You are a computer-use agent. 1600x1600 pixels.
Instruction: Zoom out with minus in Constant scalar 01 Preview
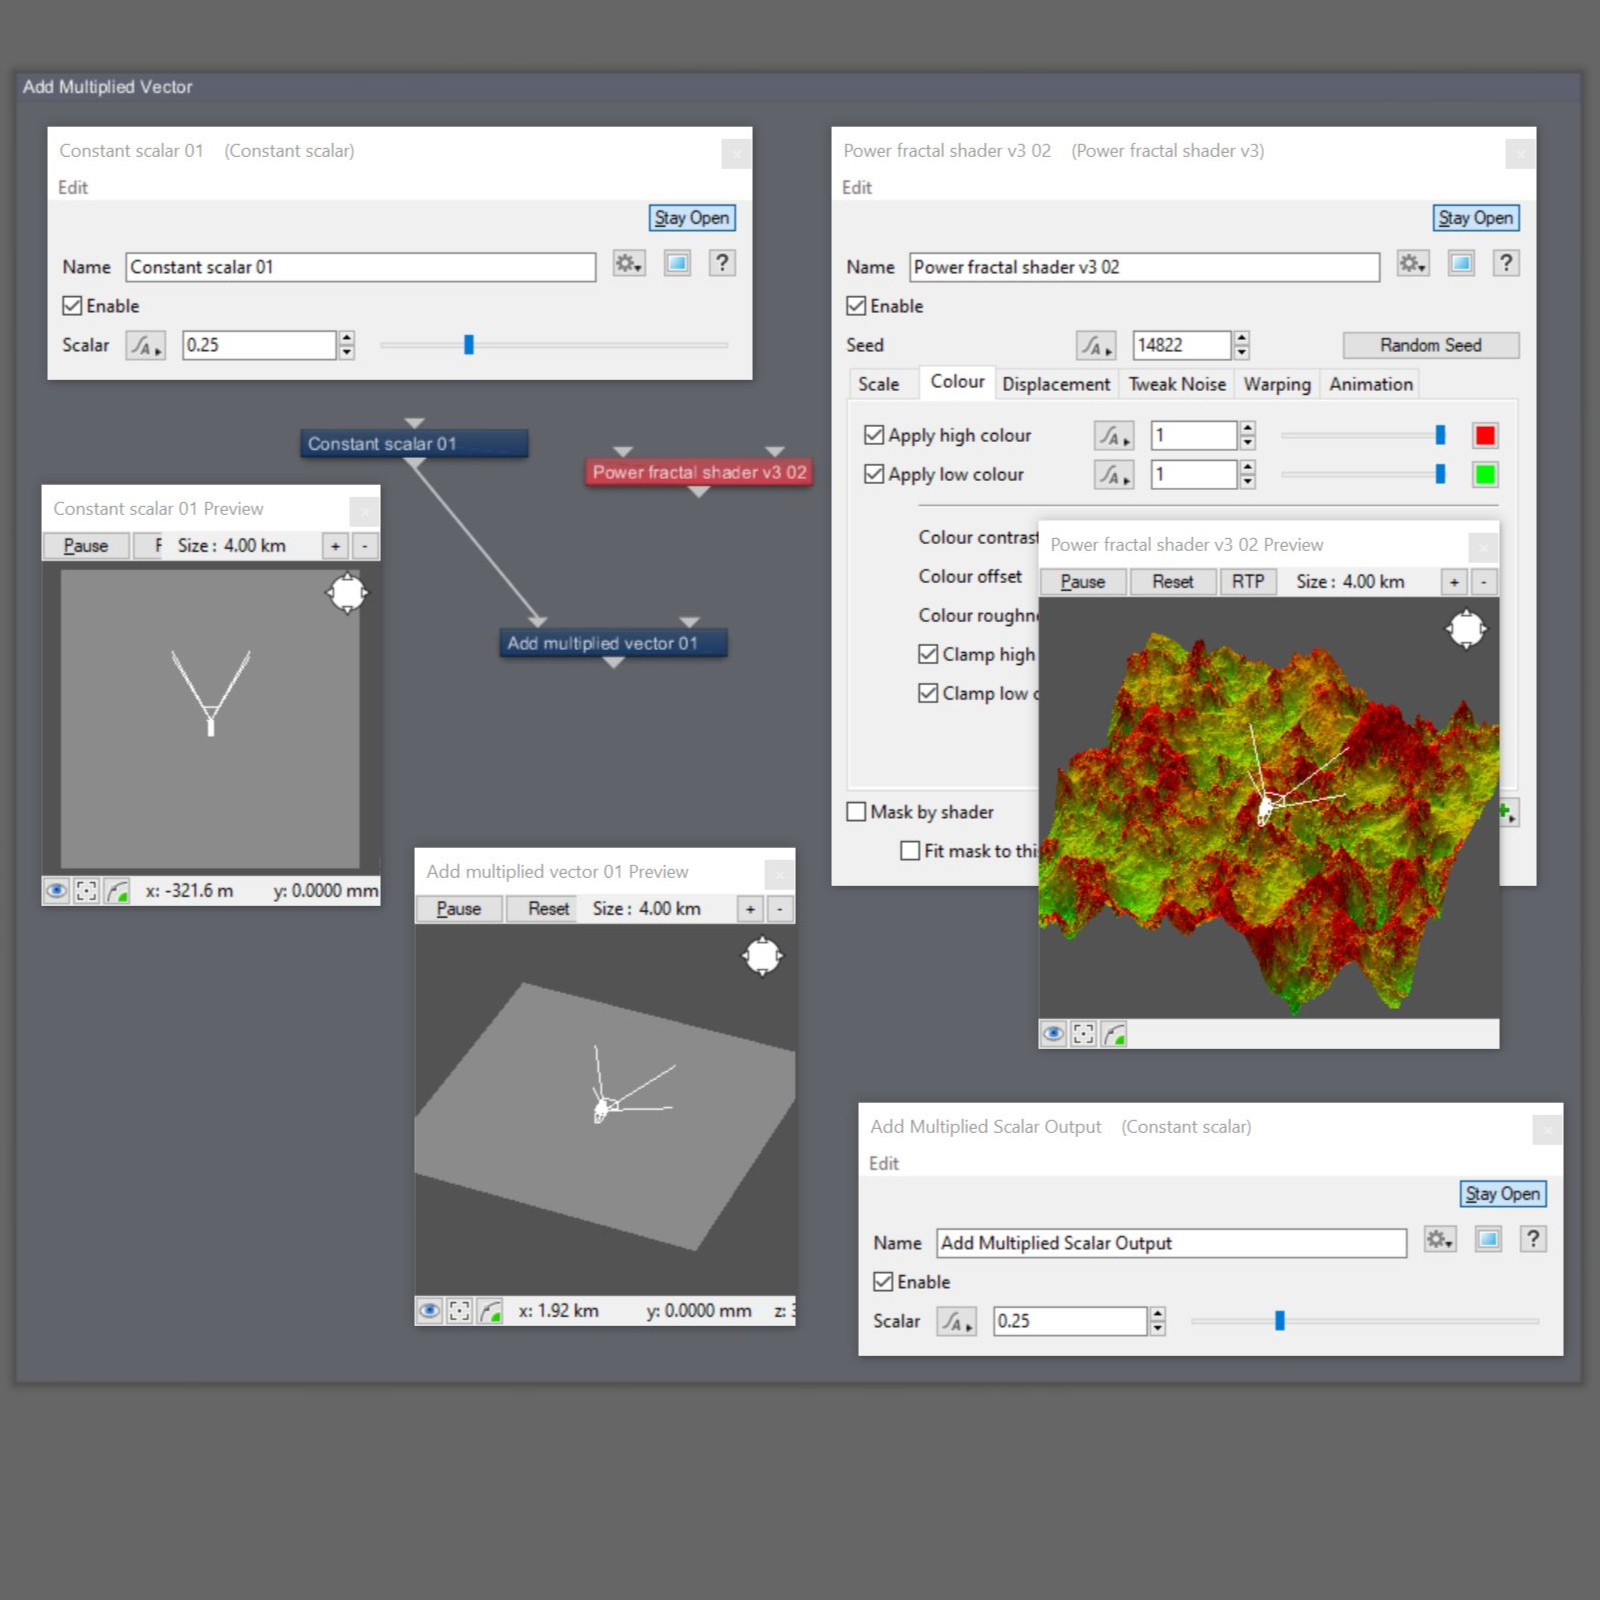click(365, 546)
